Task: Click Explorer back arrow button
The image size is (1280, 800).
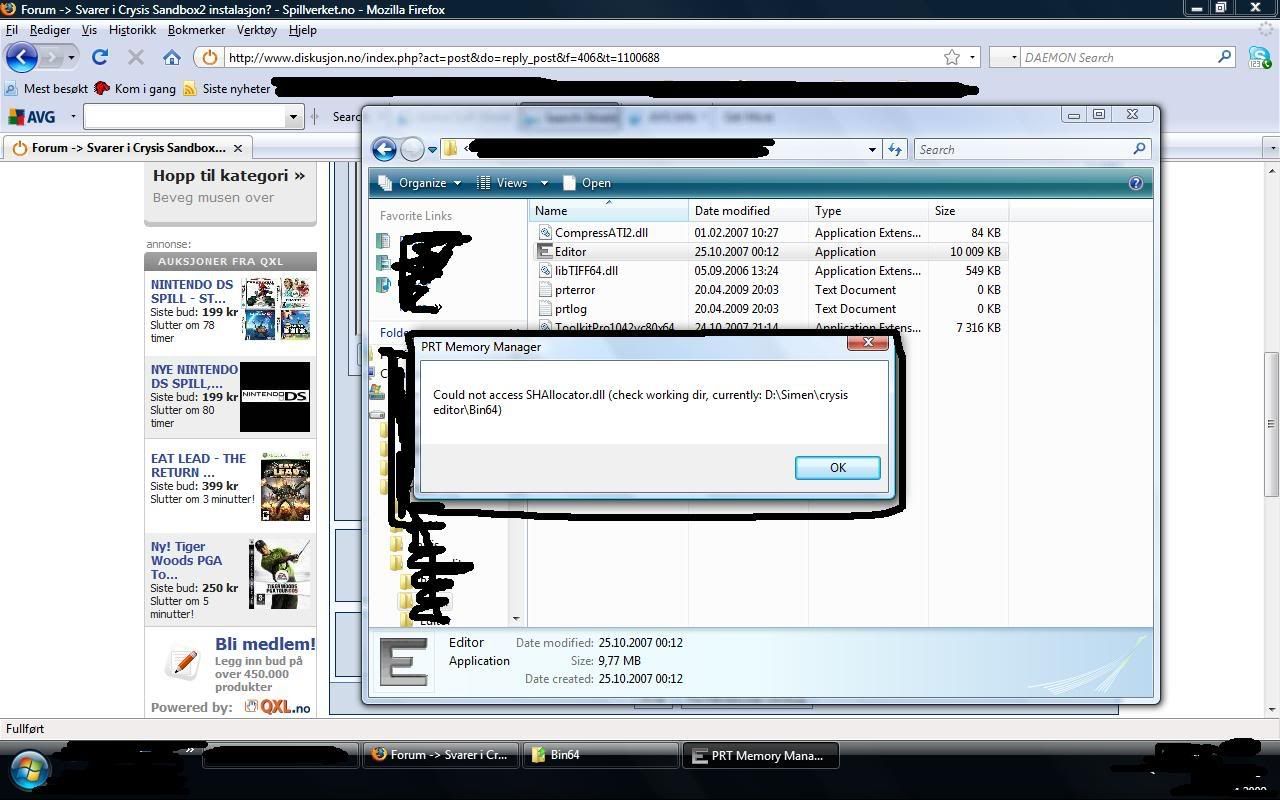Action: pyautogui.click(x=384, y=149)
